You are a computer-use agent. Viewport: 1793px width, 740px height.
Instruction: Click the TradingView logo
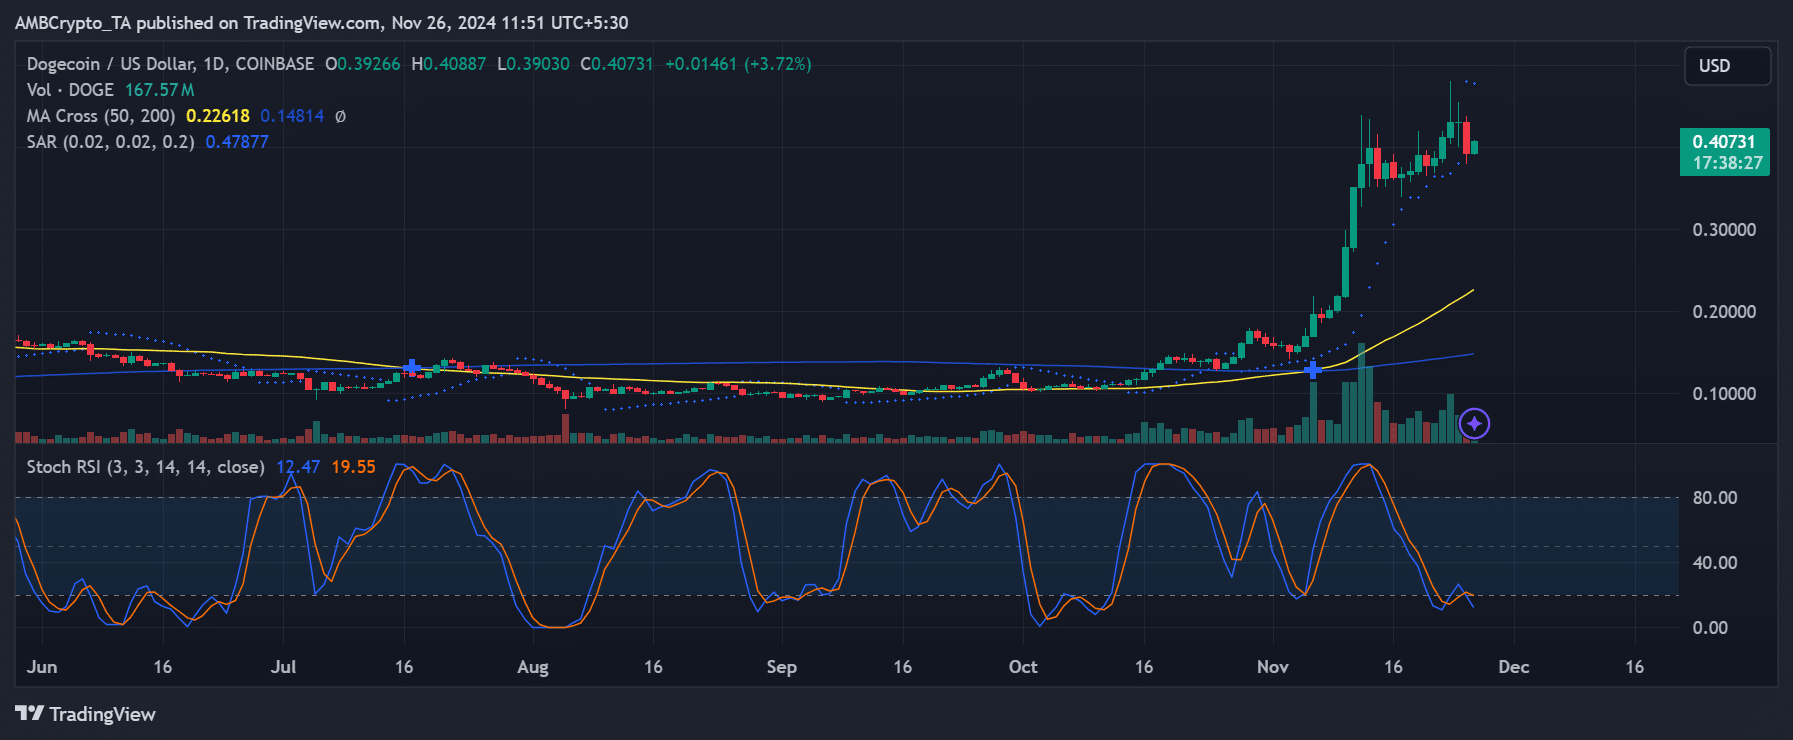pos(85,714)
